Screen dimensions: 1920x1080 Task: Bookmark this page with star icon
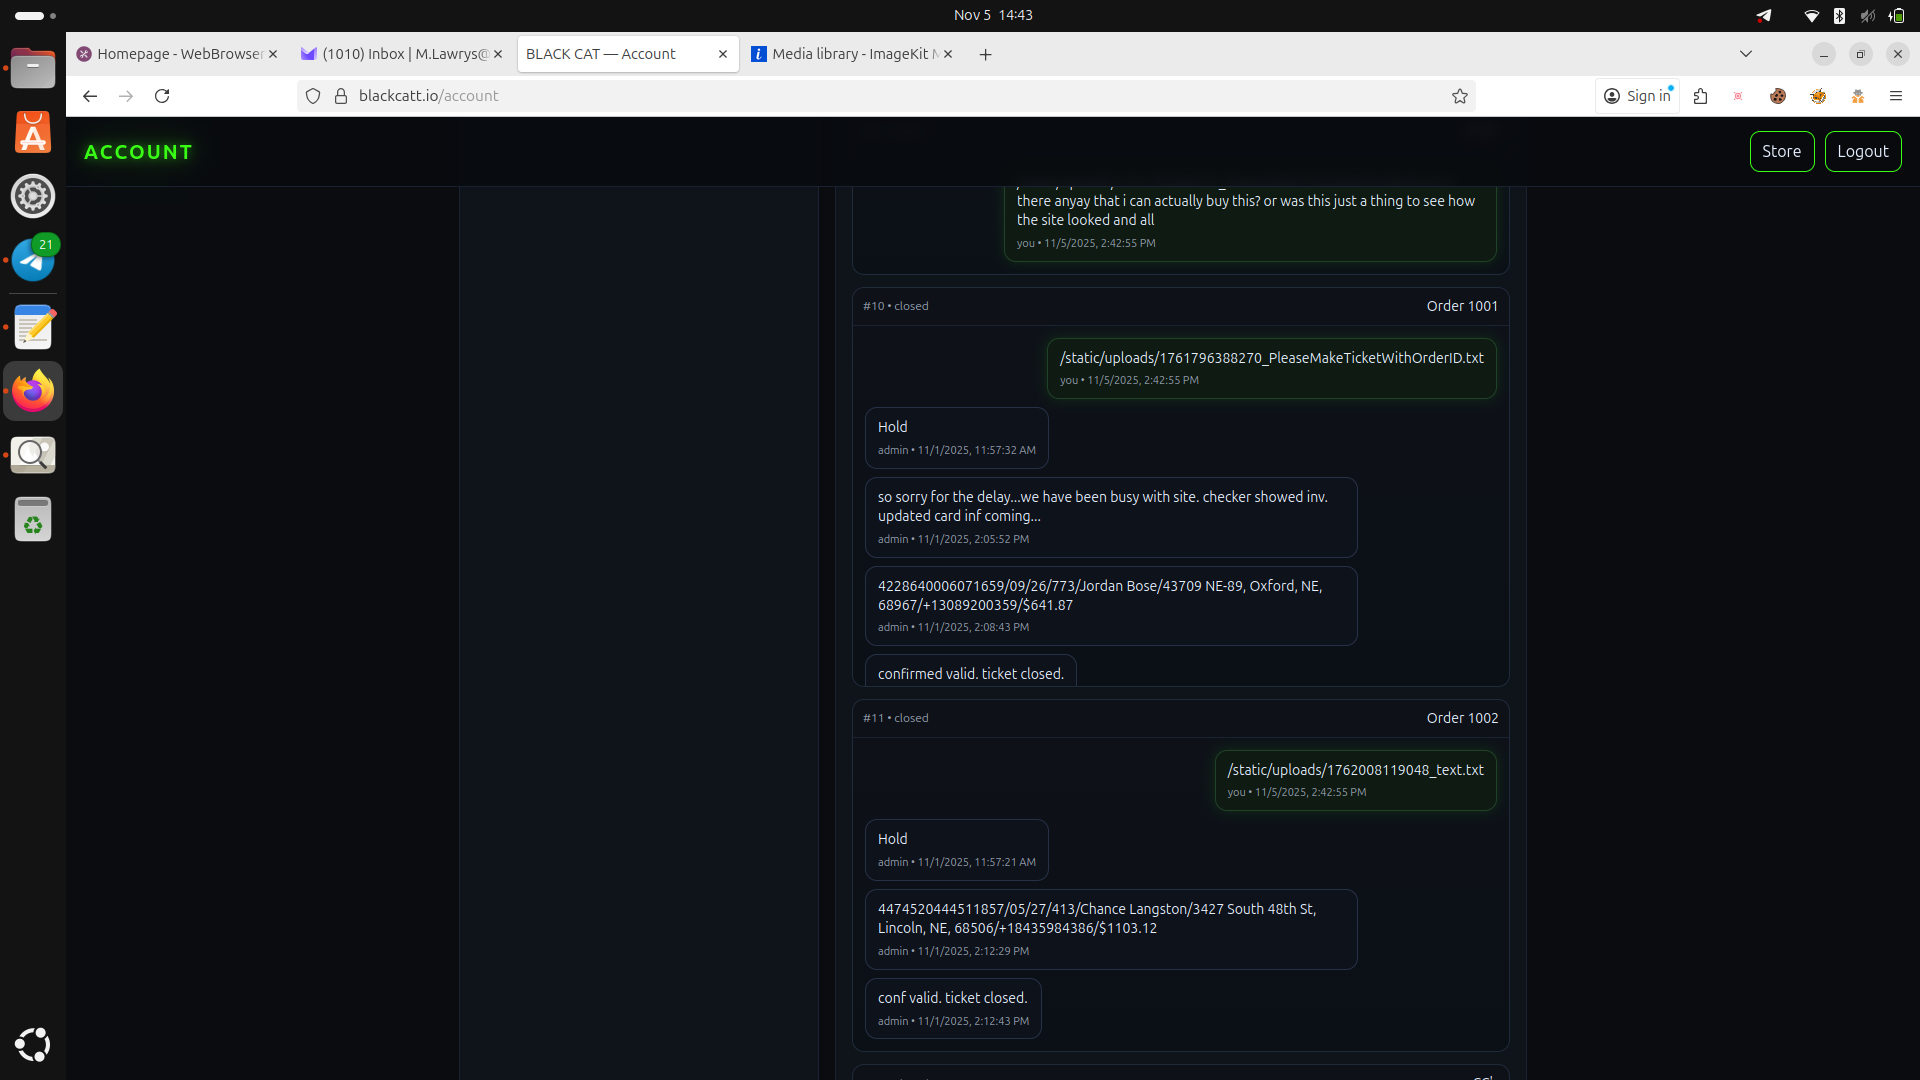click(1460, 96)
